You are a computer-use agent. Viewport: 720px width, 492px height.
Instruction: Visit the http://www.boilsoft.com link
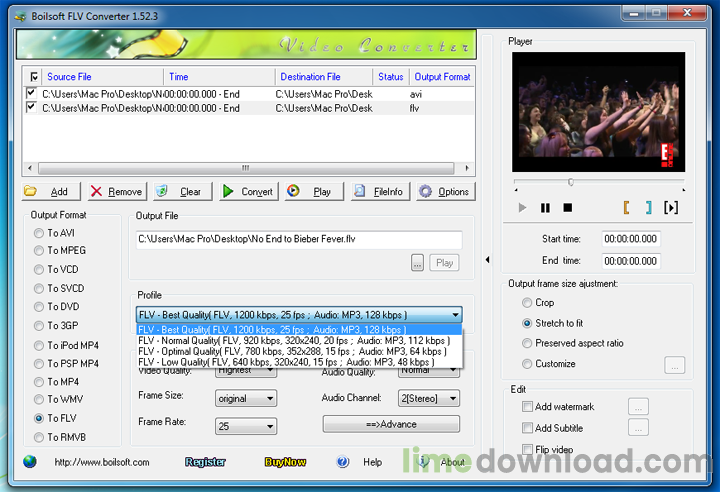[102, 462]
